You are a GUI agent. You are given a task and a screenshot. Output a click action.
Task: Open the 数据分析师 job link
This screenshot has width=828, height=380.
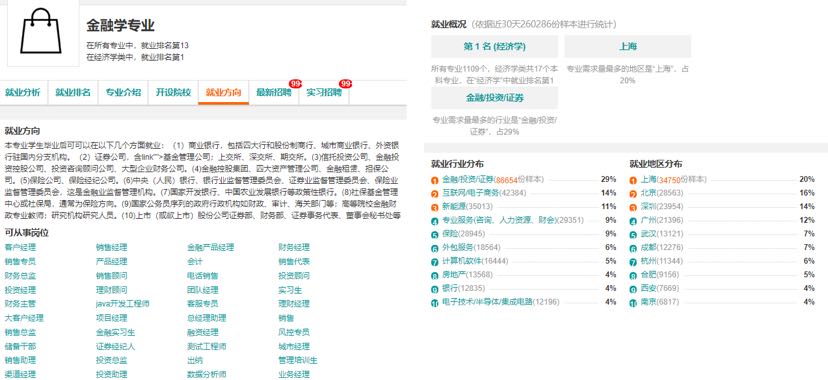coord(206,375)
